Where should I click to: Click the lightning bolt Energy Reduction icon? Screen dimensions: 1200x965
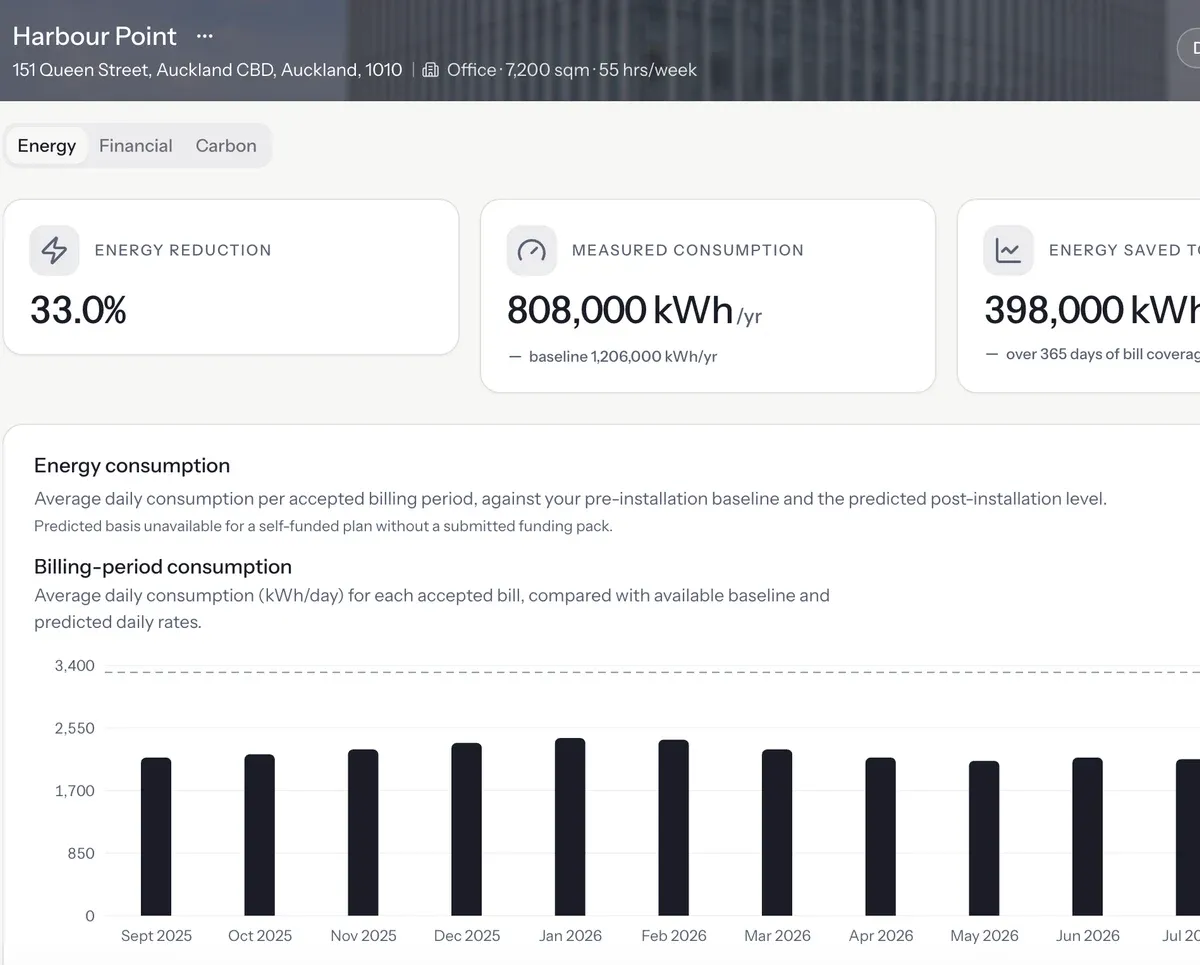pos(54,250)
